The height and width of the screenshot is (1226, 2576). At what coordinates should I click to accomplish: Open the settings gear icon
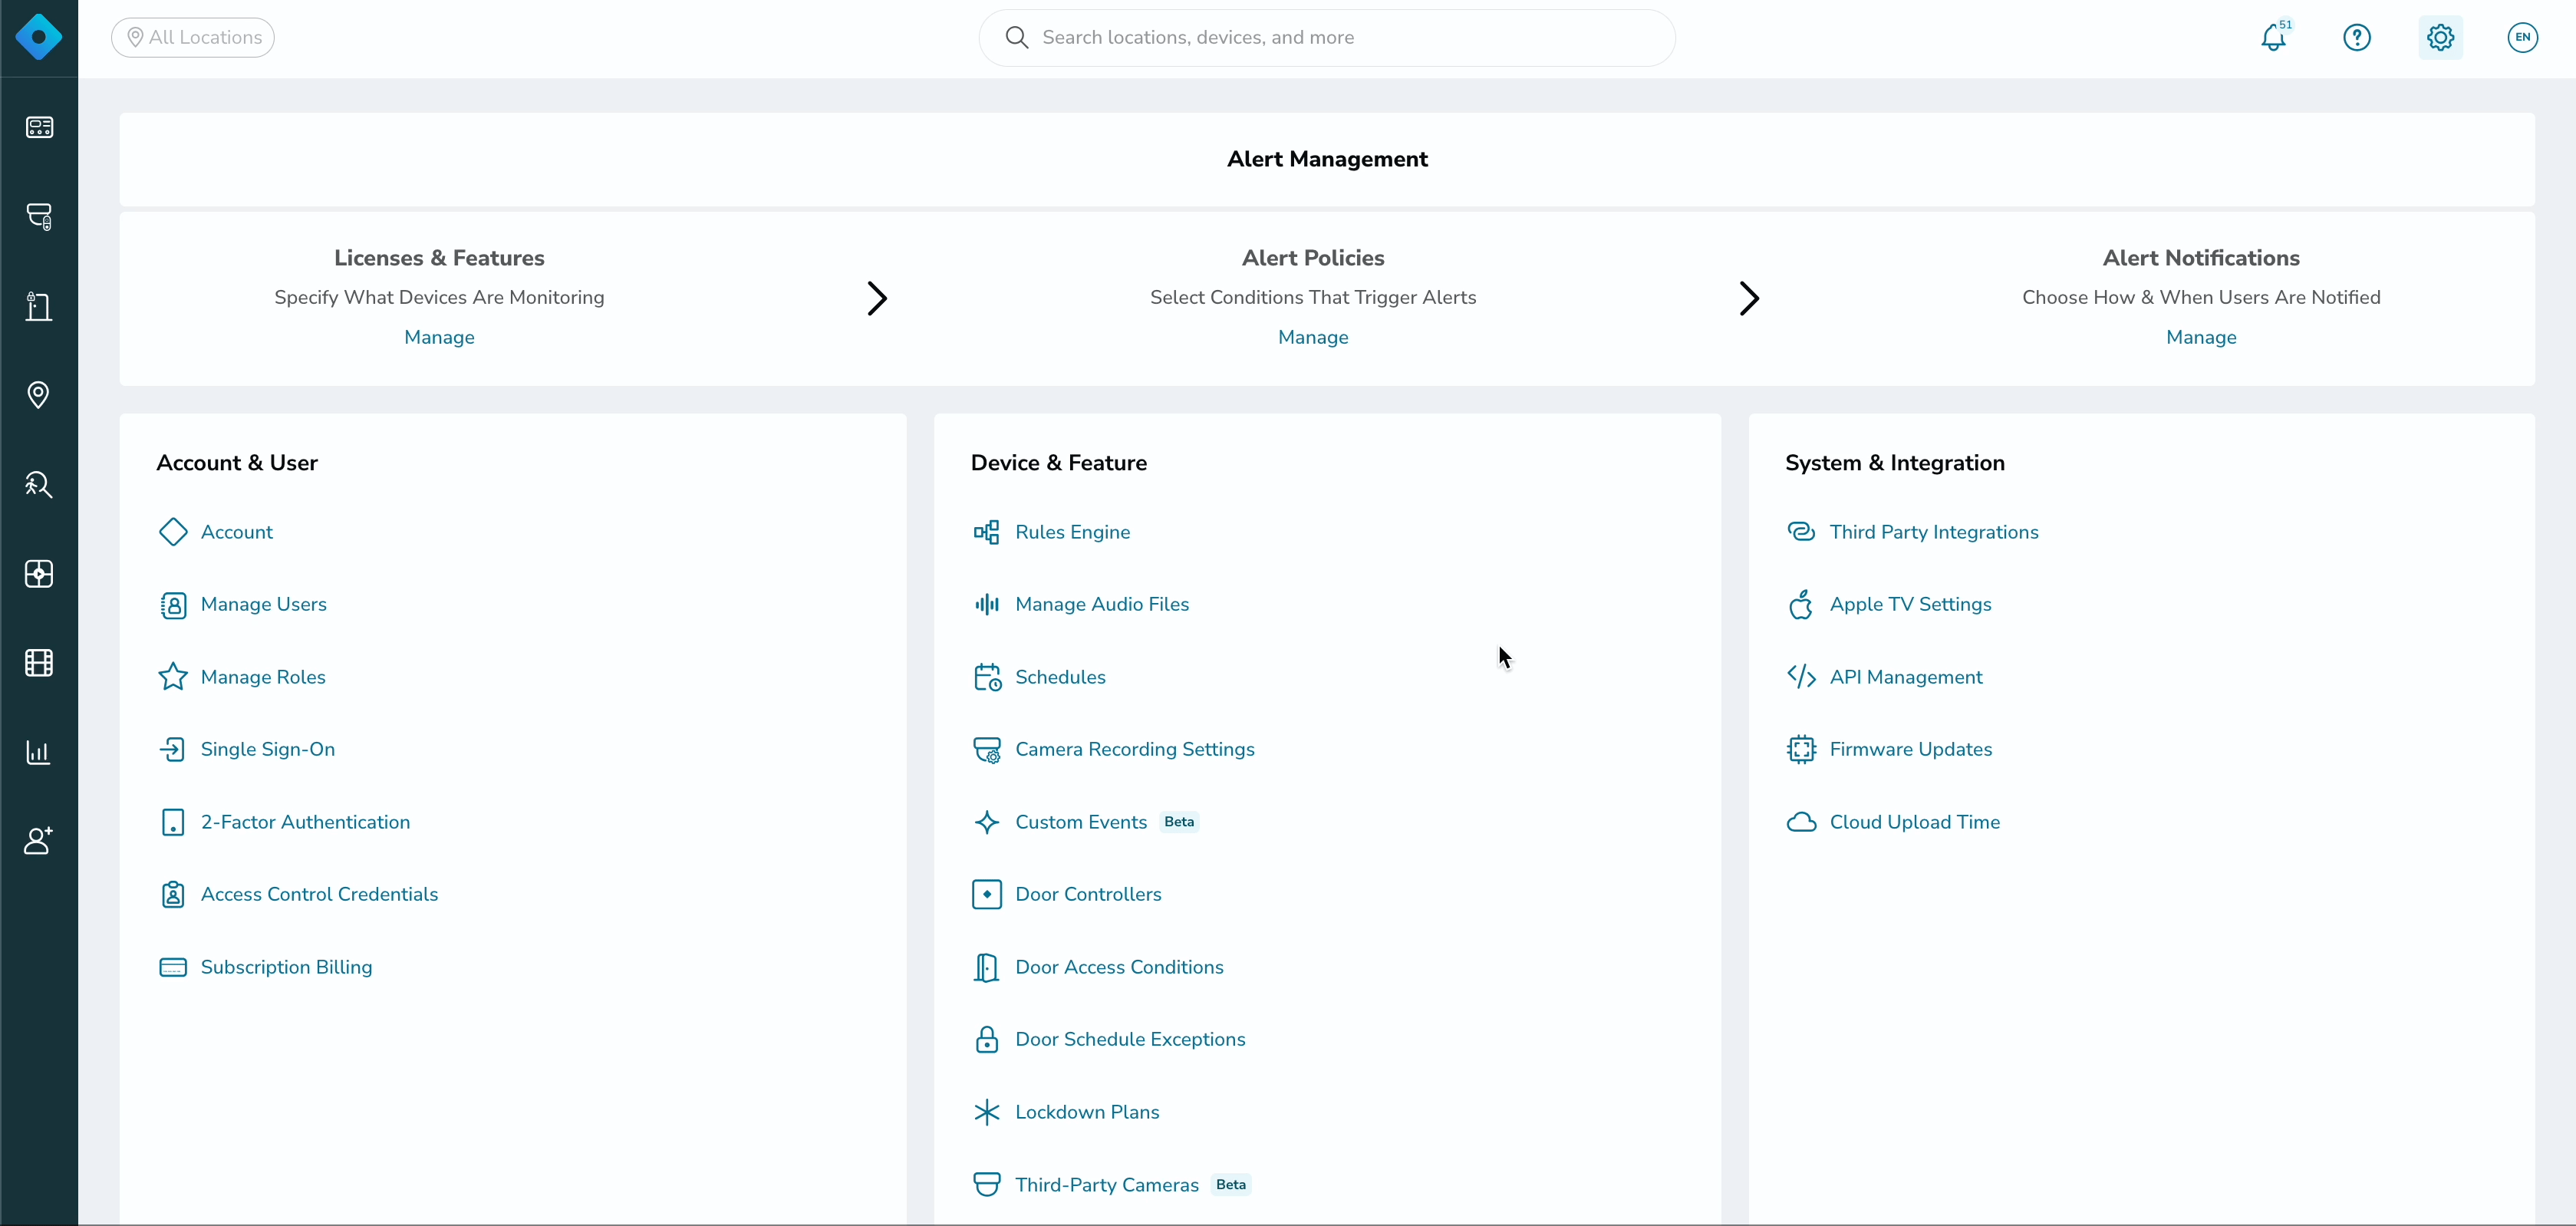(x=2440, y=38)
